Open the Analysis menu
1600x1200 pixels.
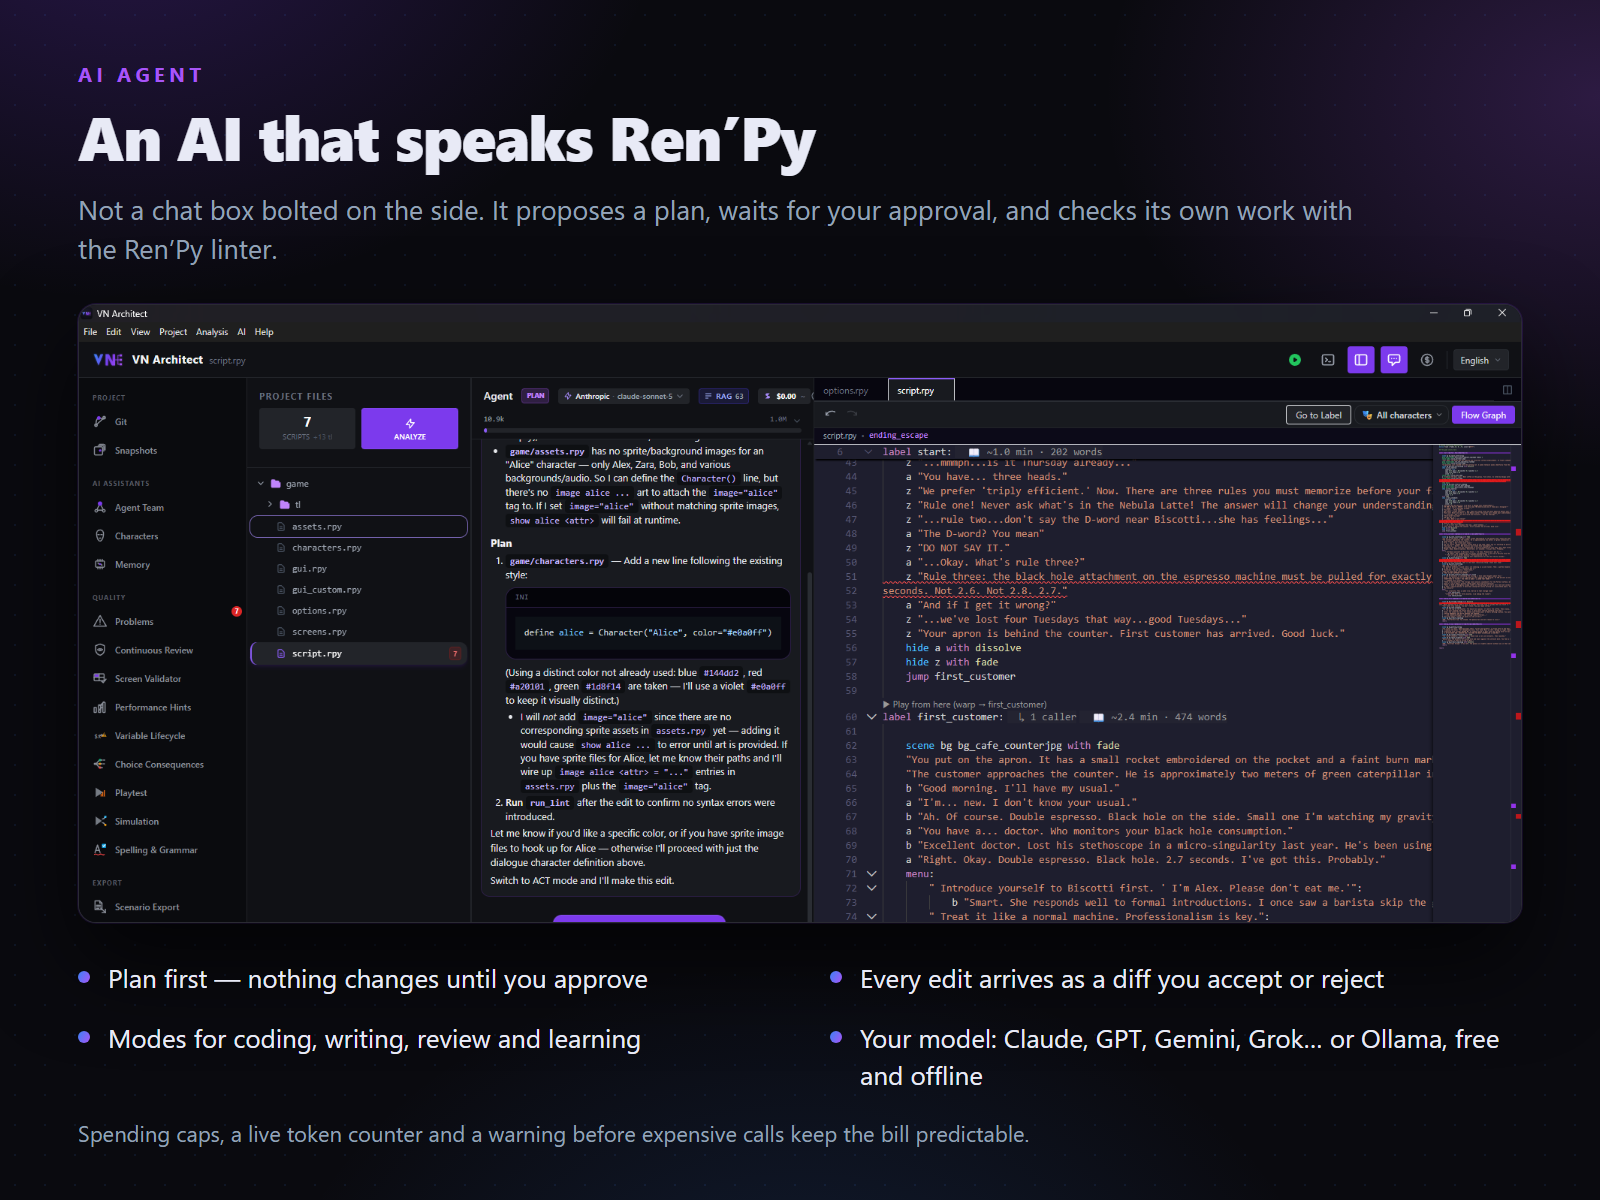point(212,332)
